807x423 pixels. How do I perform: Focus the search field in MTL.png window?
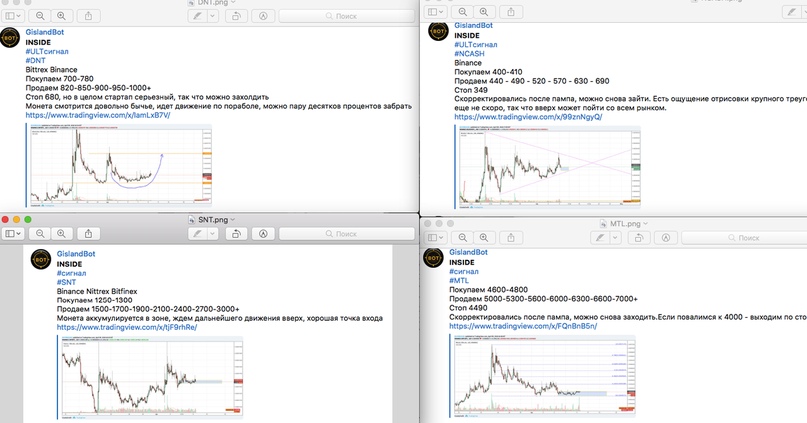[744, 238]
